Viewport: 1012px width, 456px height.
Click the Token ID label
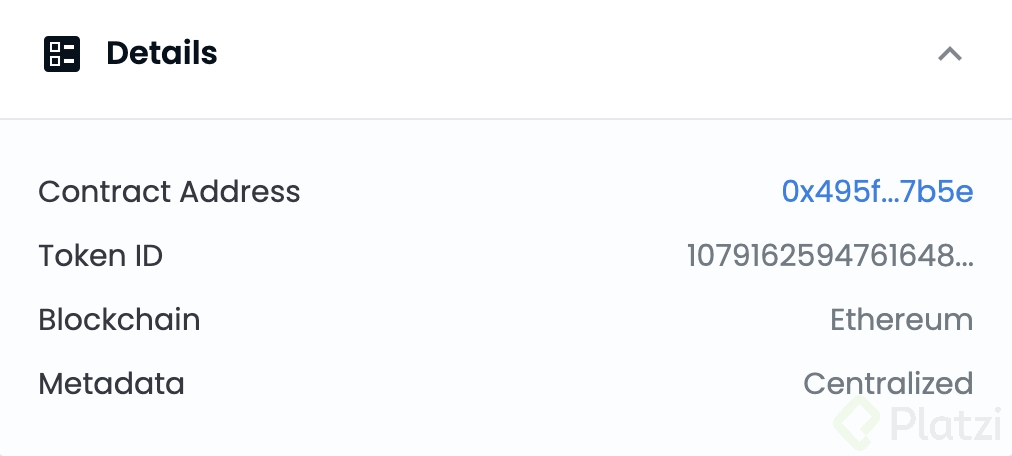(x=100, y=256)
